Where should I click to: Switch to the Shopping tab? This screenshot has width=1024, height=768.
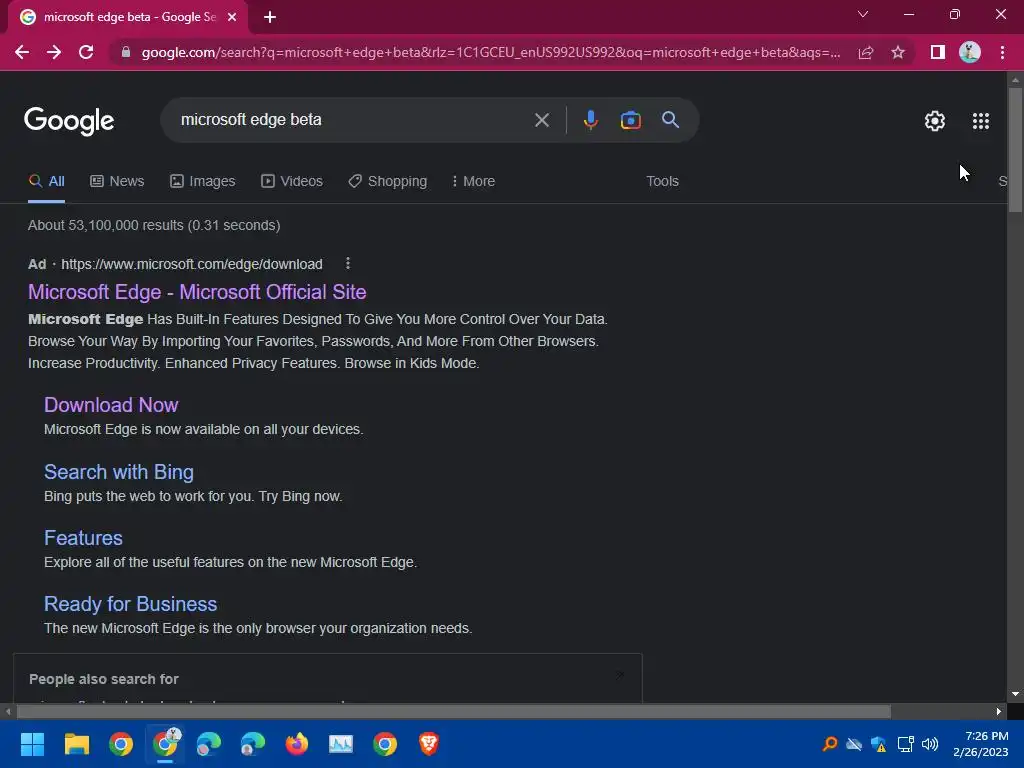coord(387,181)
